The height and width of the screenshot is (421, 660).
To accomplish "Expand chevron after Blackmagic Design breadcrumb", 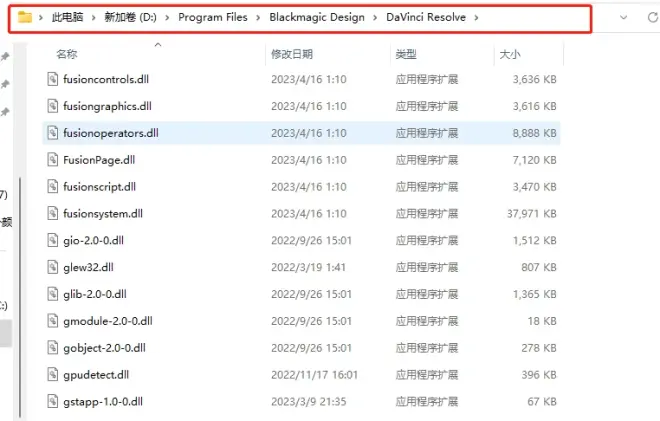I will [x=375, y=18].
